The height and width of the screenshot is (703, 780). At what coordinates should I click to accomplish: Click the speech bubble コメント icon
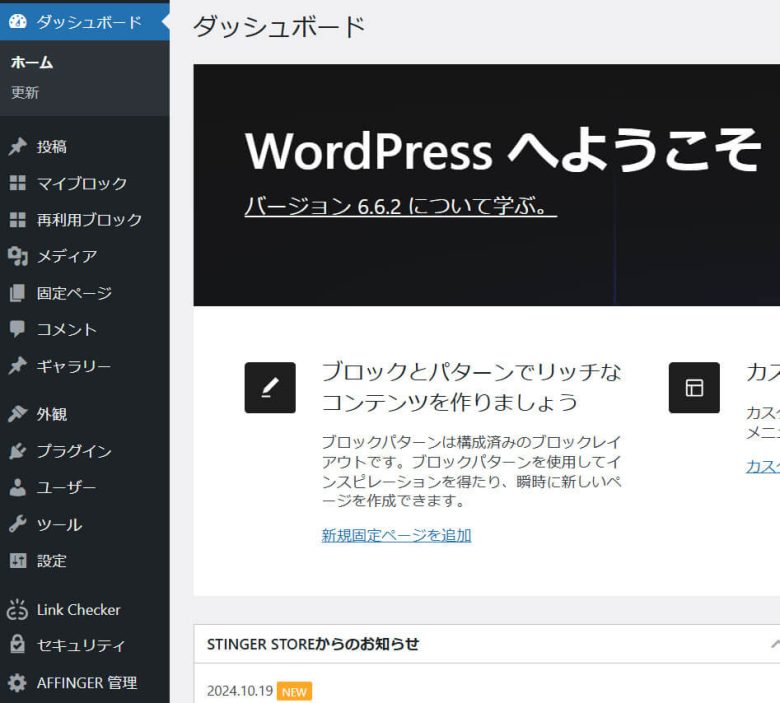click(x=17, y=329)
